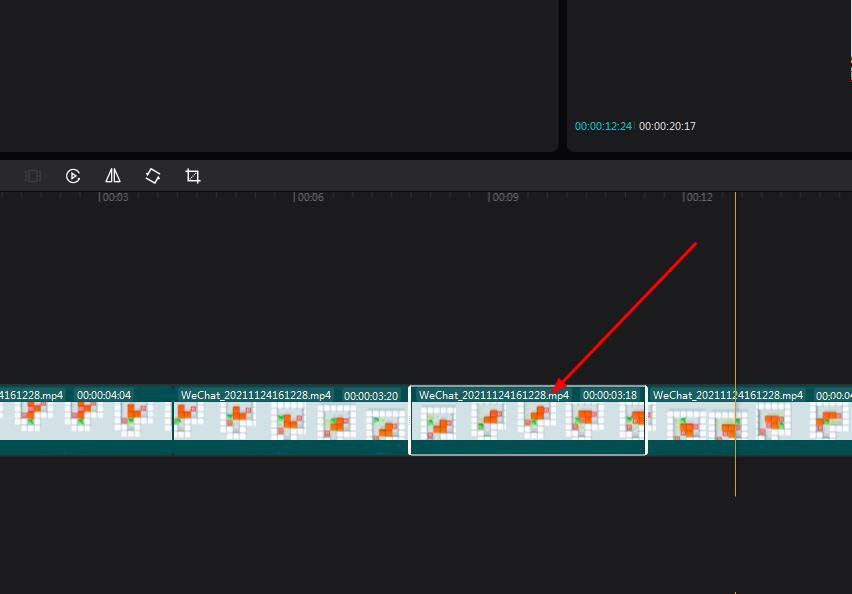
Task: Select the clip with duration 00:00:04:04
Action: pyautogui.click(x=86, y=420)
